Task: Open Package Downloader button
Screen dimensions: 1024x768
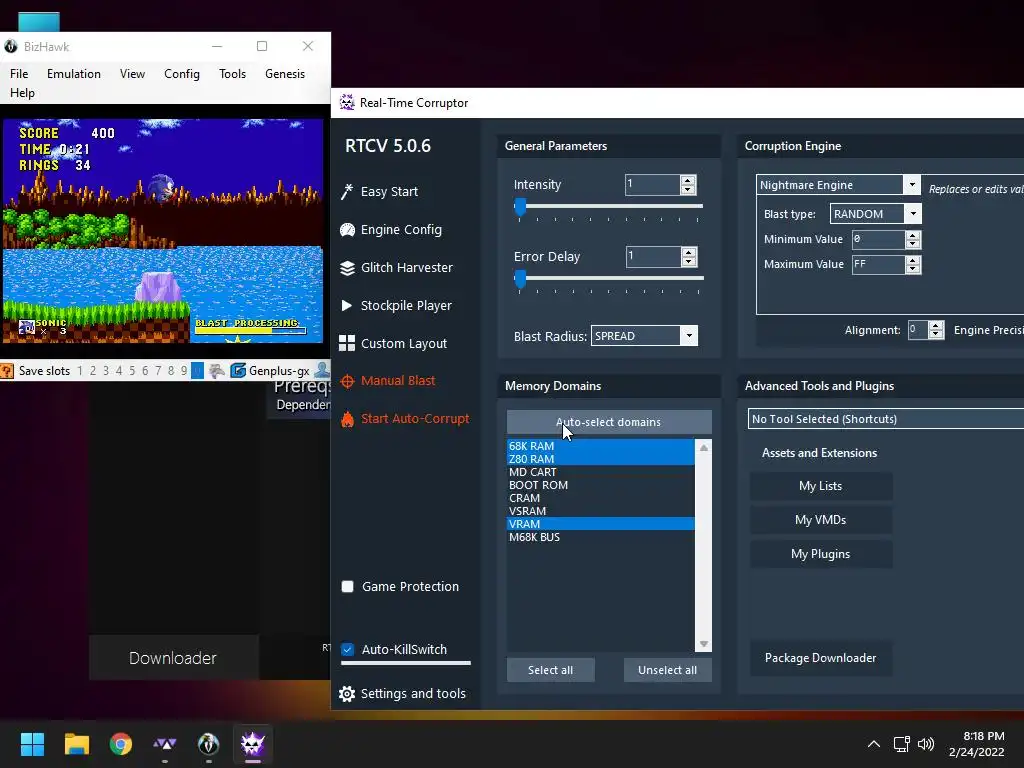Action: [x=821, y=658]
